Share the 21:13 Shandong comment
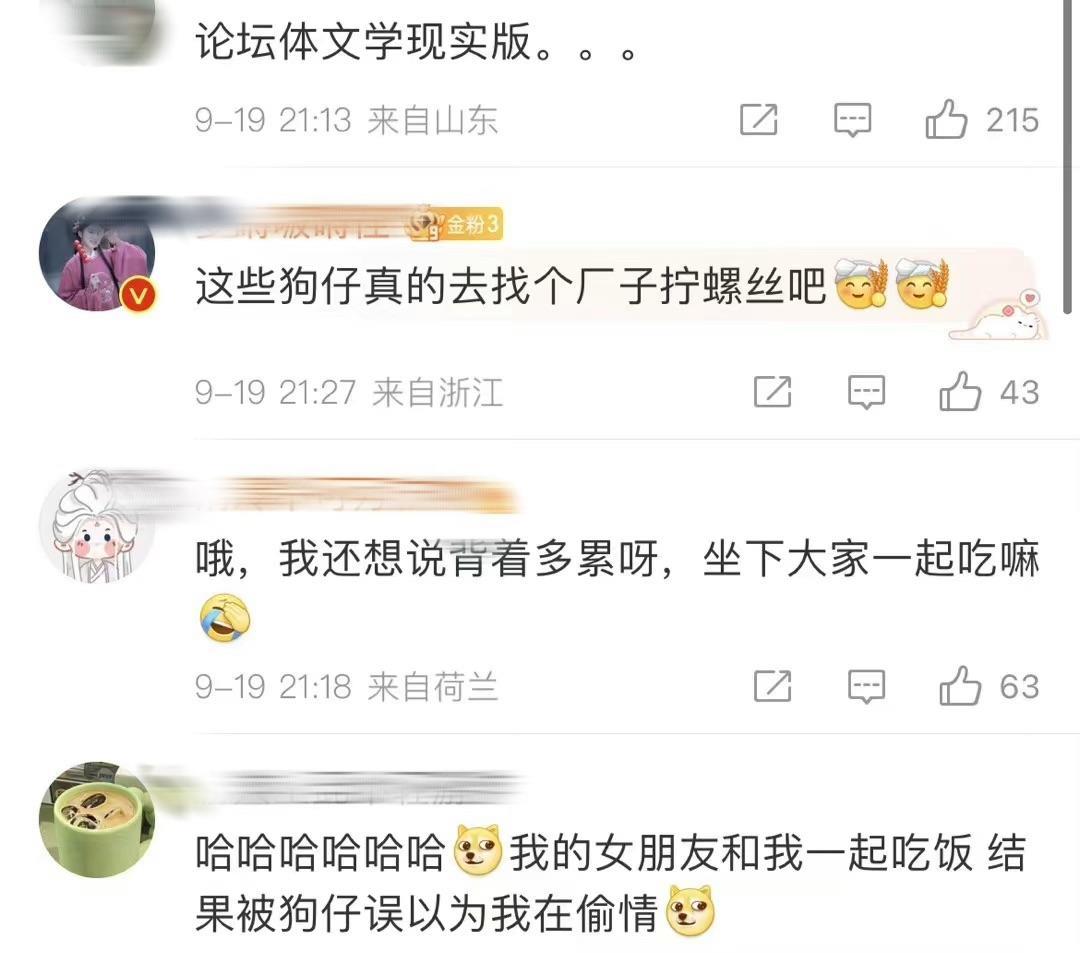The image size is (1080, 953). (759, 120)
